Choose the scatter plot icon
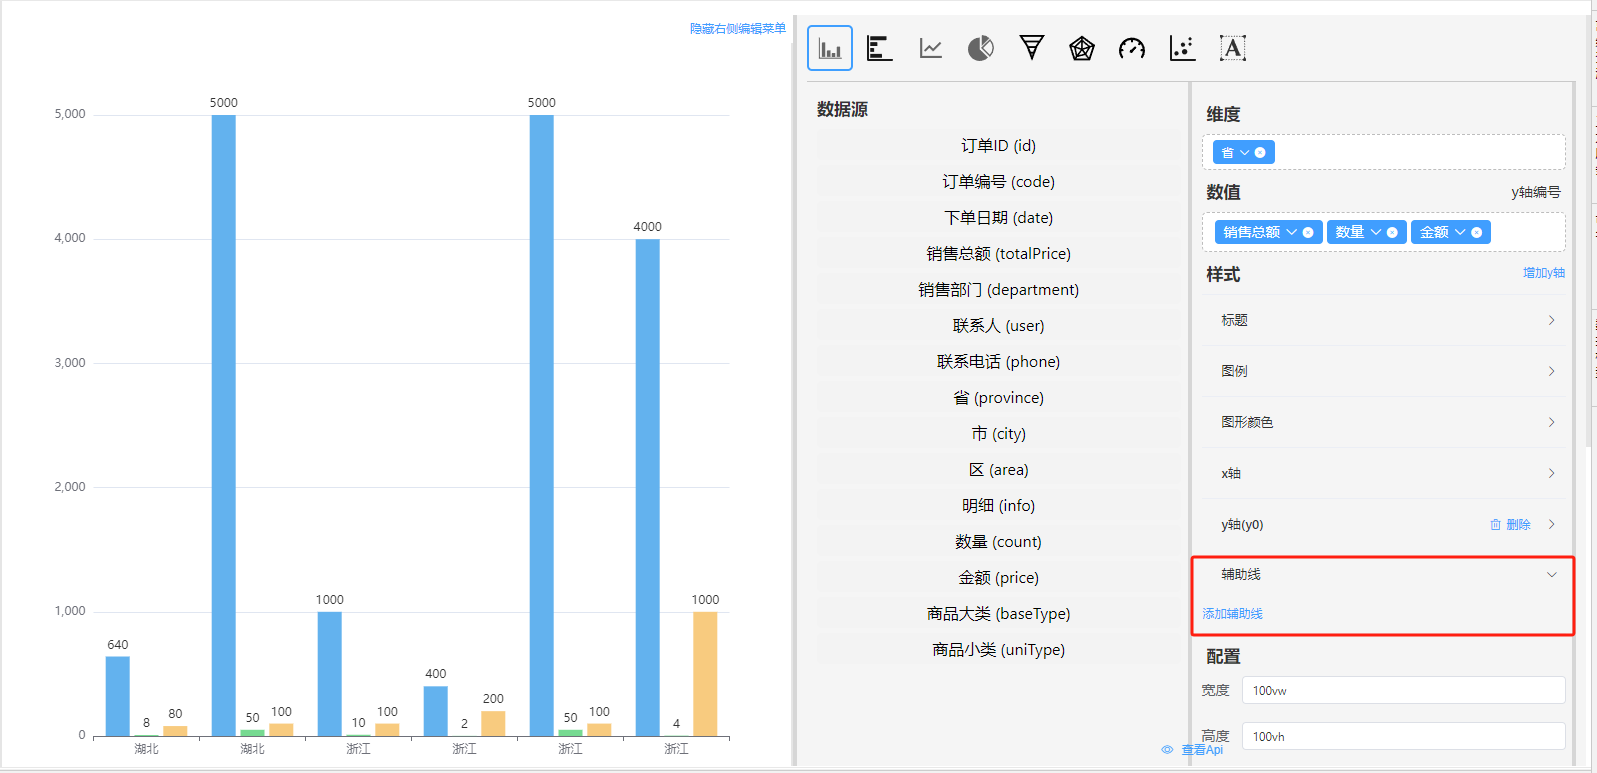This screenshot has width=1597, height=773. tap(1182, 48)
